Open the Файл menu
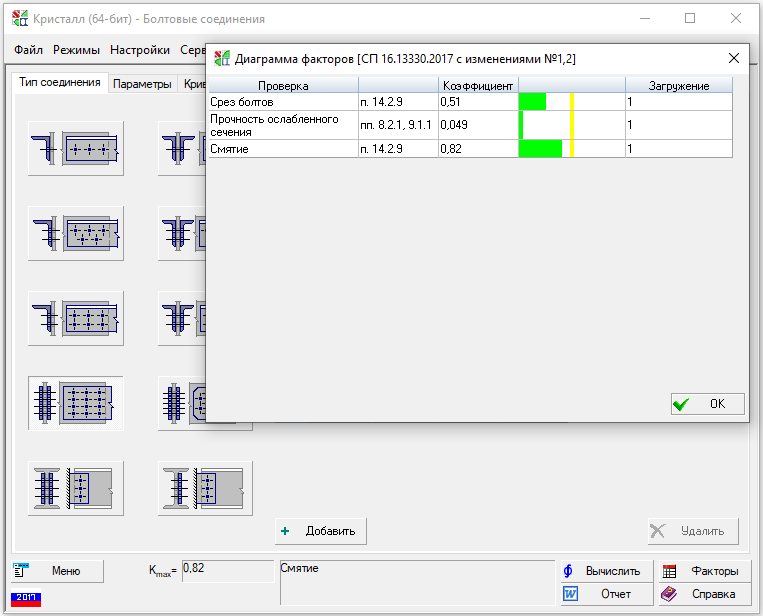Viewport: 763px width, 616px height. (x=29, y=49)
